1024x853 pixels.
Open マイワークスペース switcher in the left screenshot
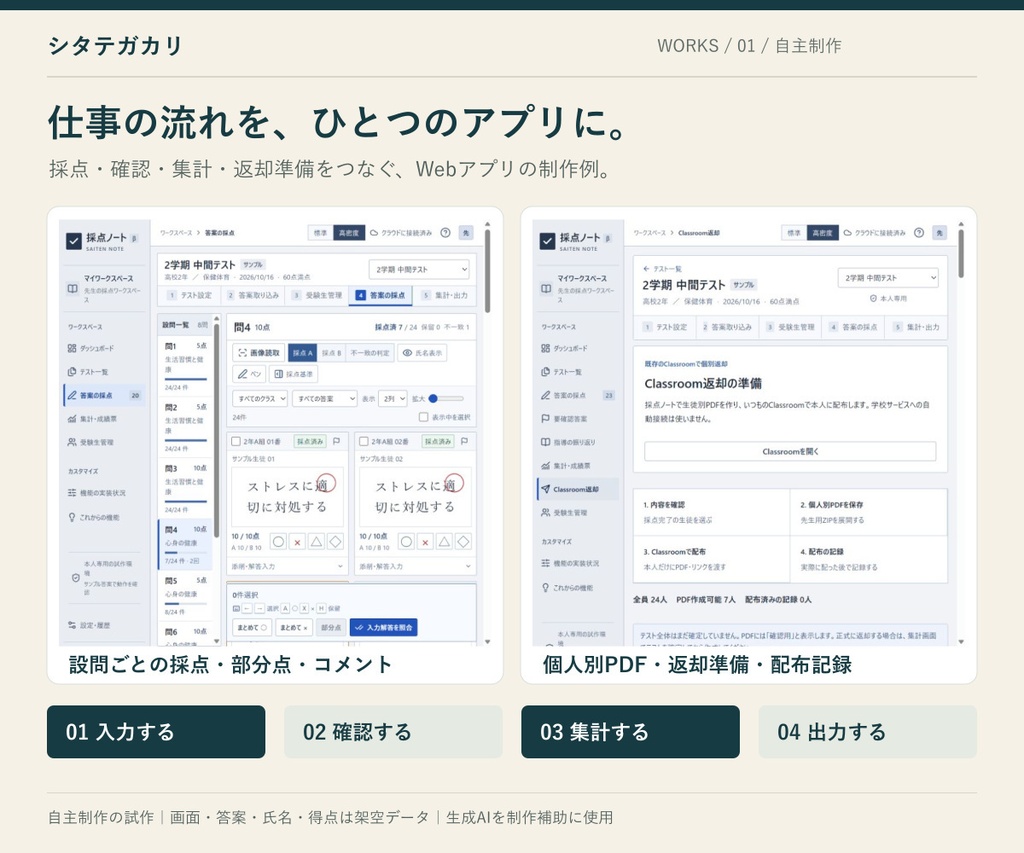(104, 288)
